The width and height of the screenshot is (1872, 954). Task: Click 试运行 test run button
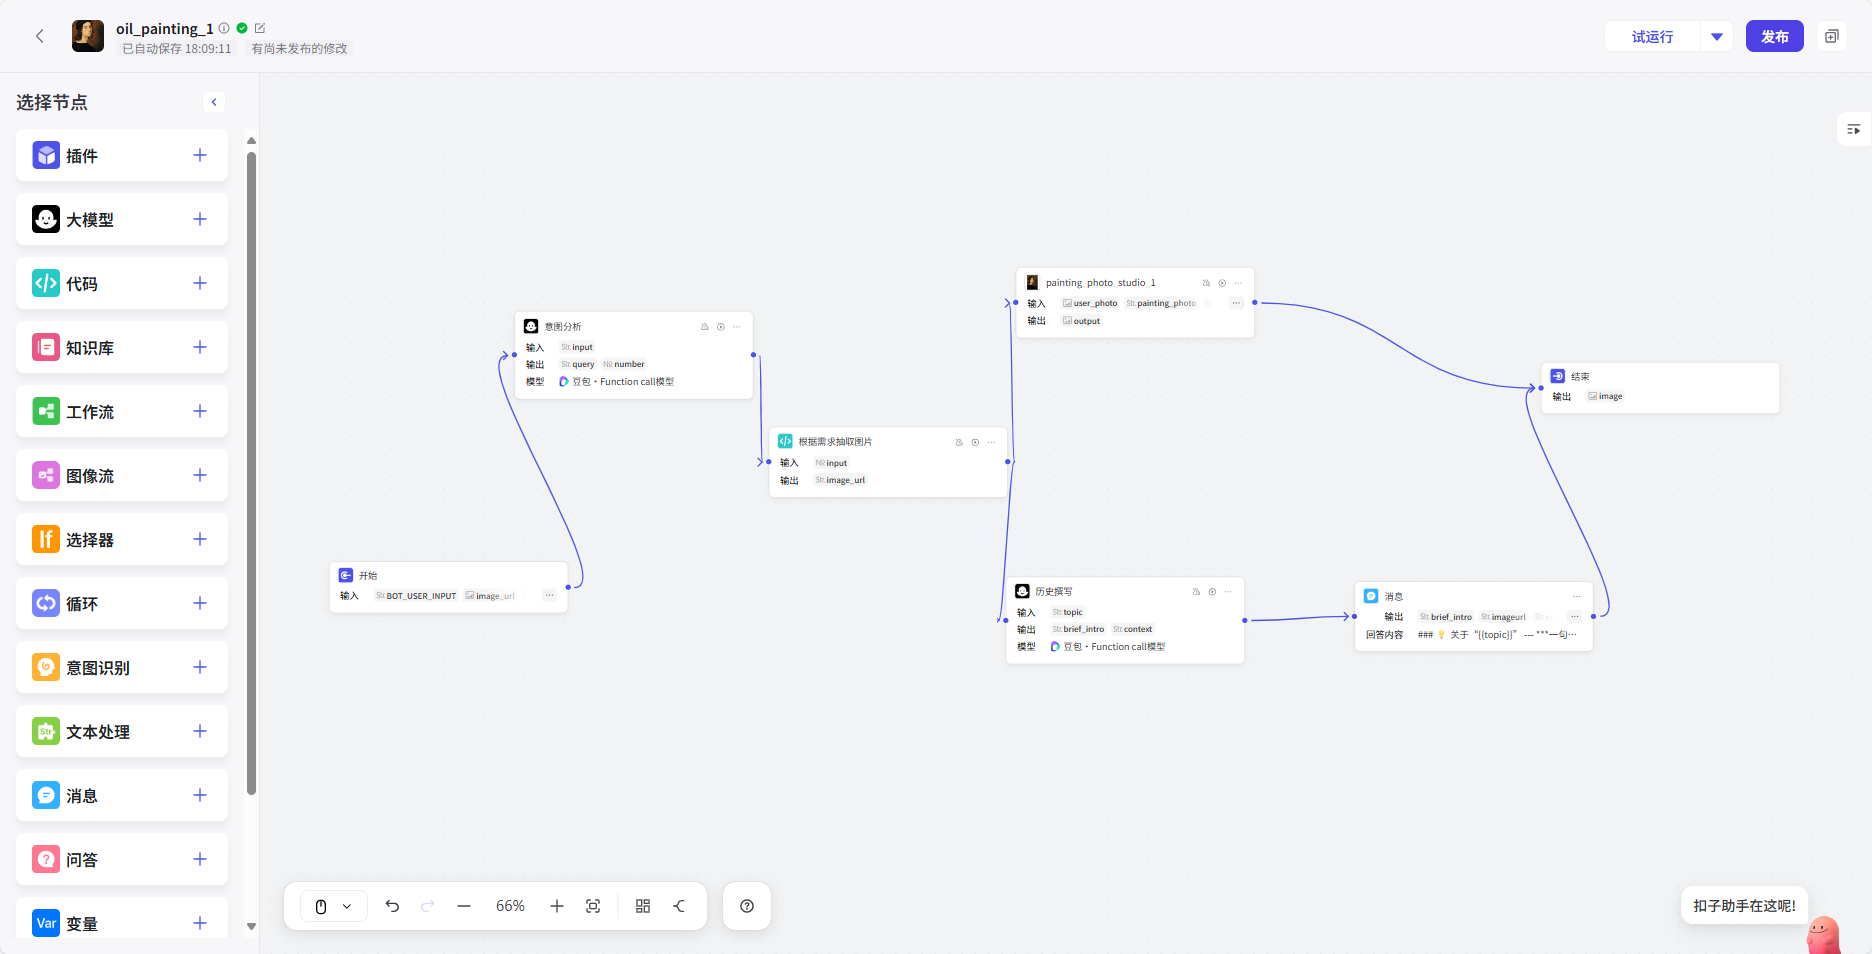coord(1652,37)
